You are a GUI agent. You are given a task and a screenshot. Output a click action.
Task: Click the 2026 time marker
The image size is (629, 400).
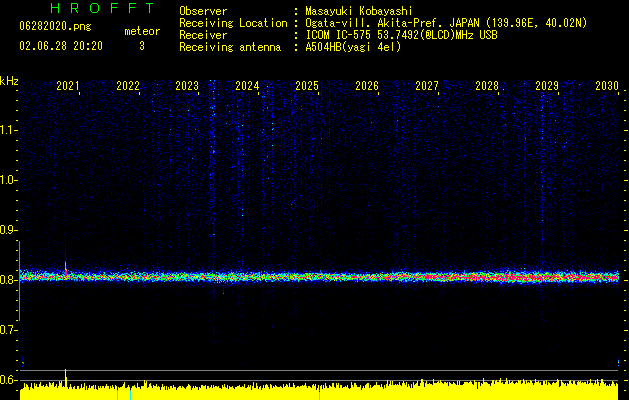pyautogui.click(x=367, y=86)
